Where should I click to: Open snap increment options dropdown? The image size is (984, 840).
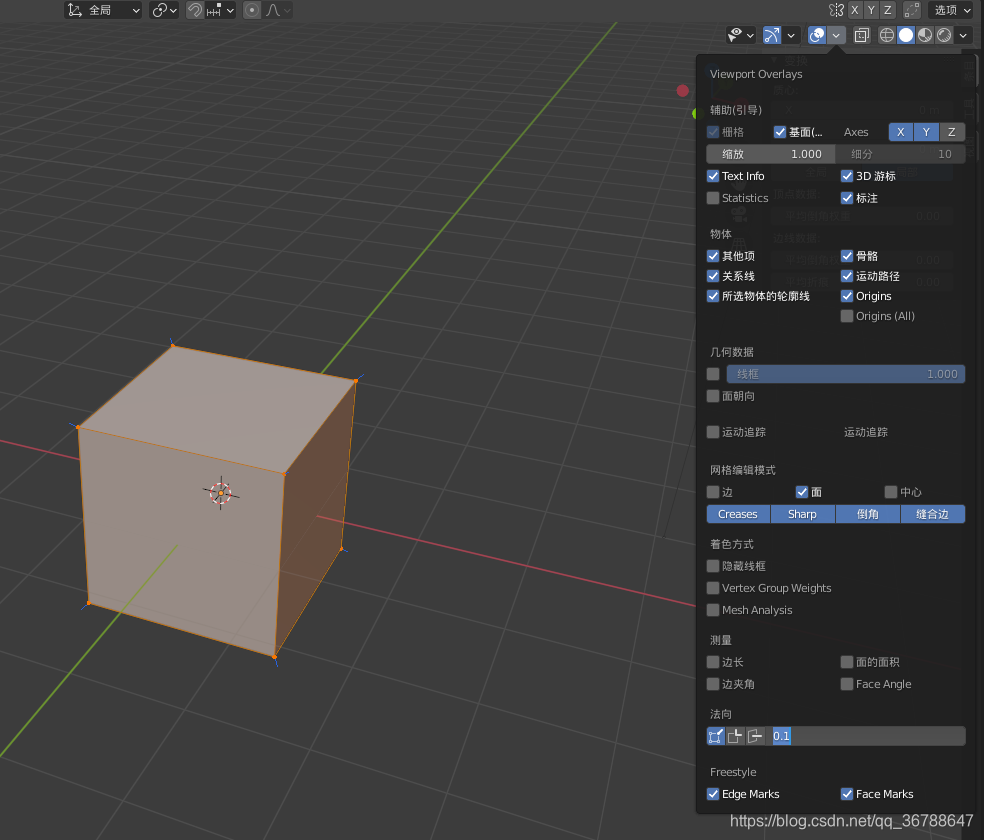(x=220, y=10)
